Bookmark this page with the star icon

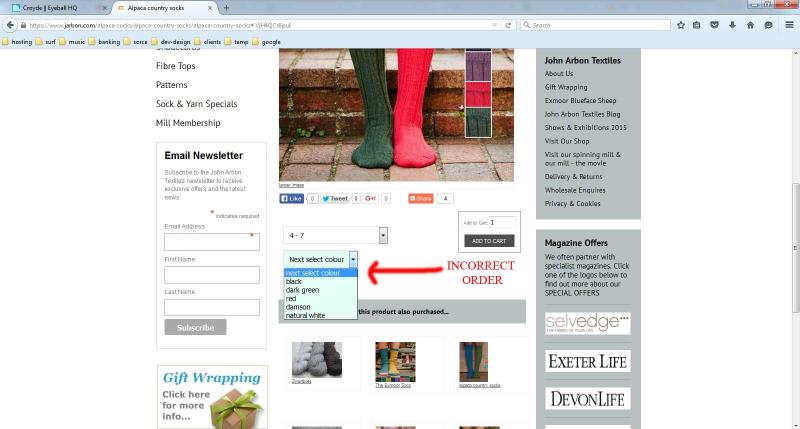coord(681,25)
